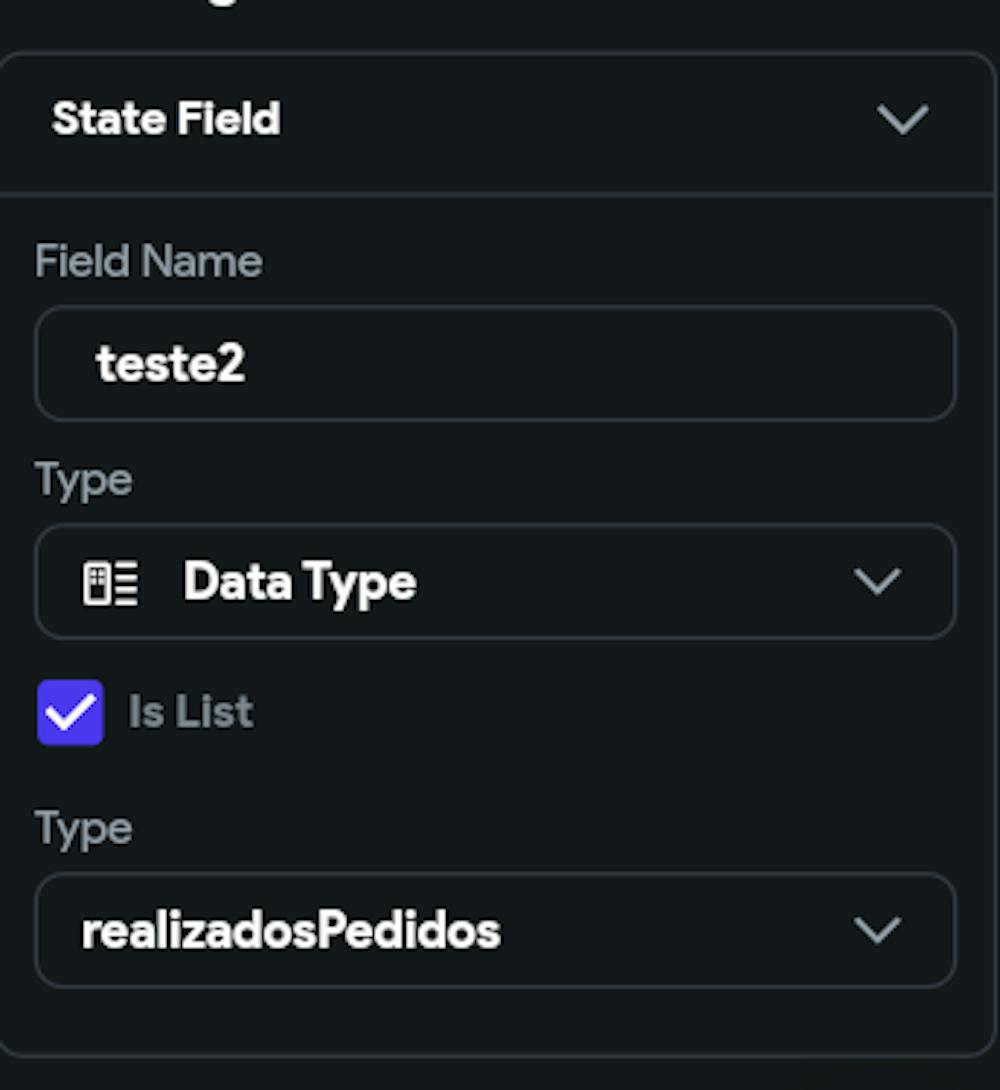The height and width of the screenshot is (1090, 1000).
Task: Open the Data Type dropdown
Action: [x=495, y=582]
